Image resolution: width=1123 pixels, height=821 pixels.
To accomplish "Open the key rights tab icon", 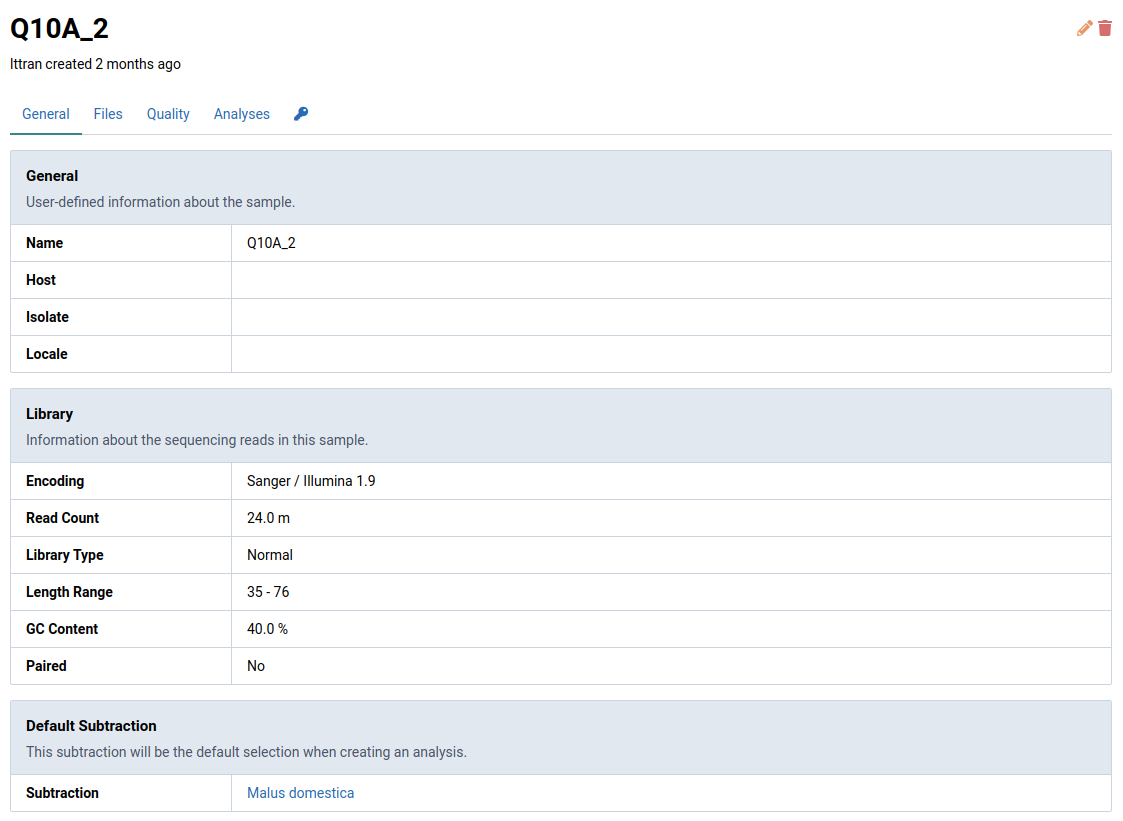I will tap(301, 113).
